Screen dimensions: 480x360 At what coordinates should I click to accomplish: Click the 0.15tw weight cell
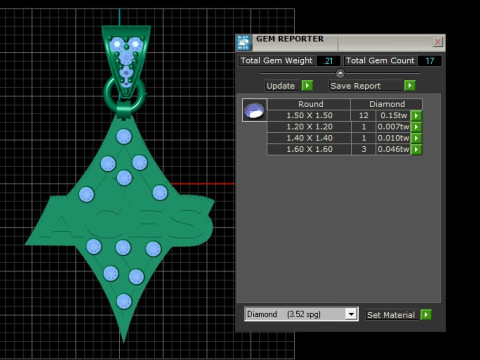coord(393,115)
